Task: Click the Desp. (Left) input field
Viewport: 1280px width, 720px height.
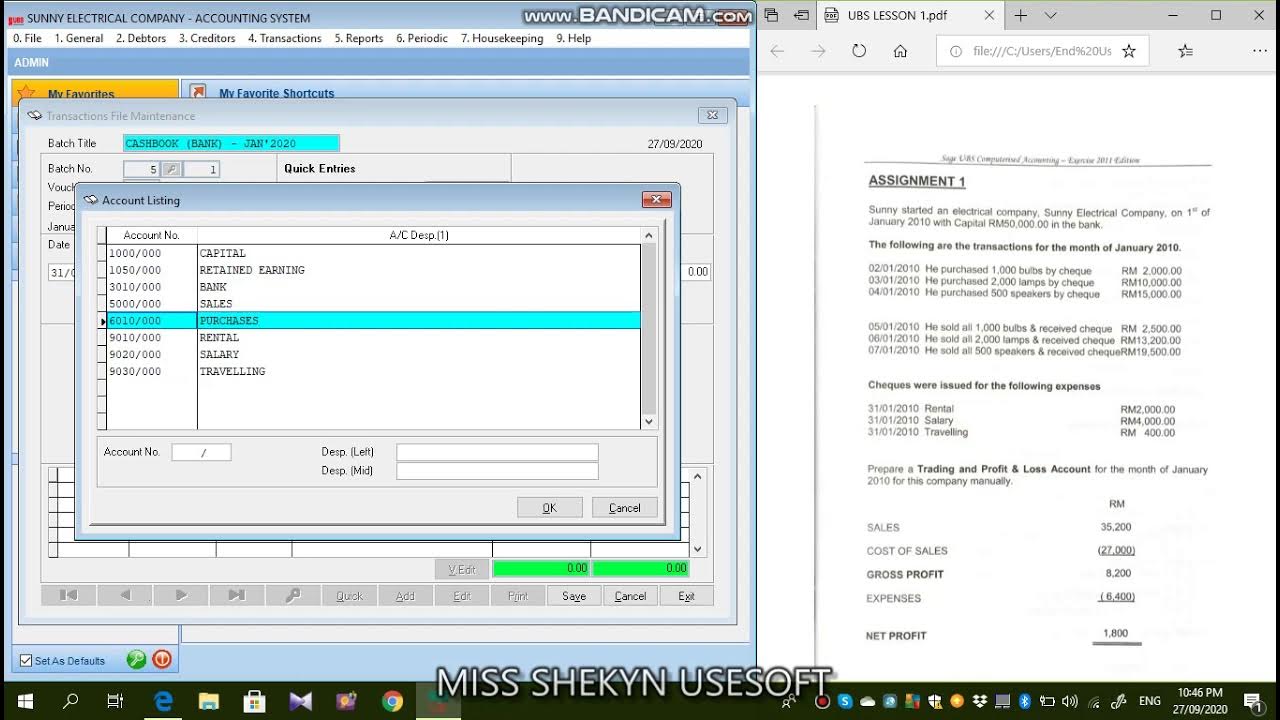Action: pyautogui.click(x=497, y=452)
